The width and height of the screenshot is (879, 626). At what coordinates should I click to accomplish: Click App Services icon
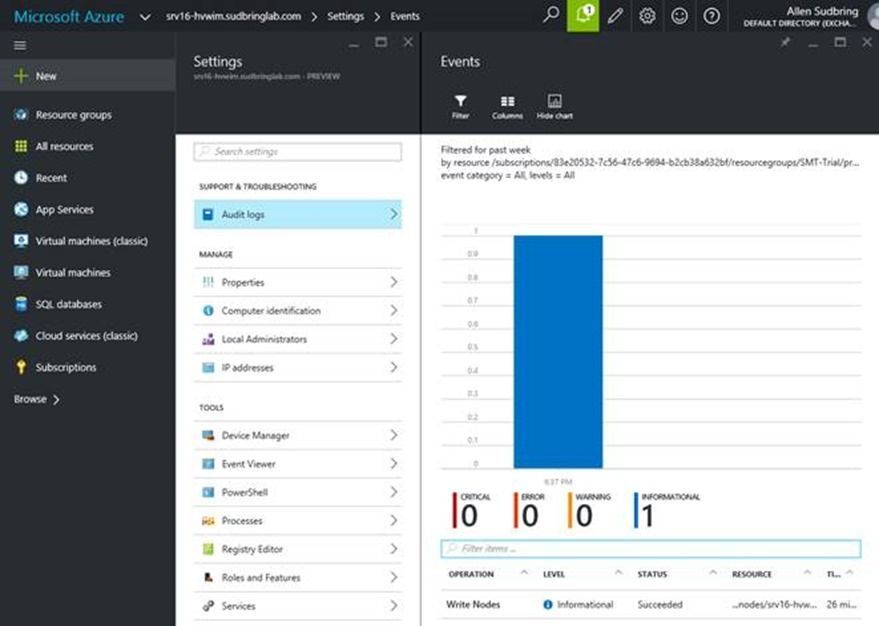(21, 210)
